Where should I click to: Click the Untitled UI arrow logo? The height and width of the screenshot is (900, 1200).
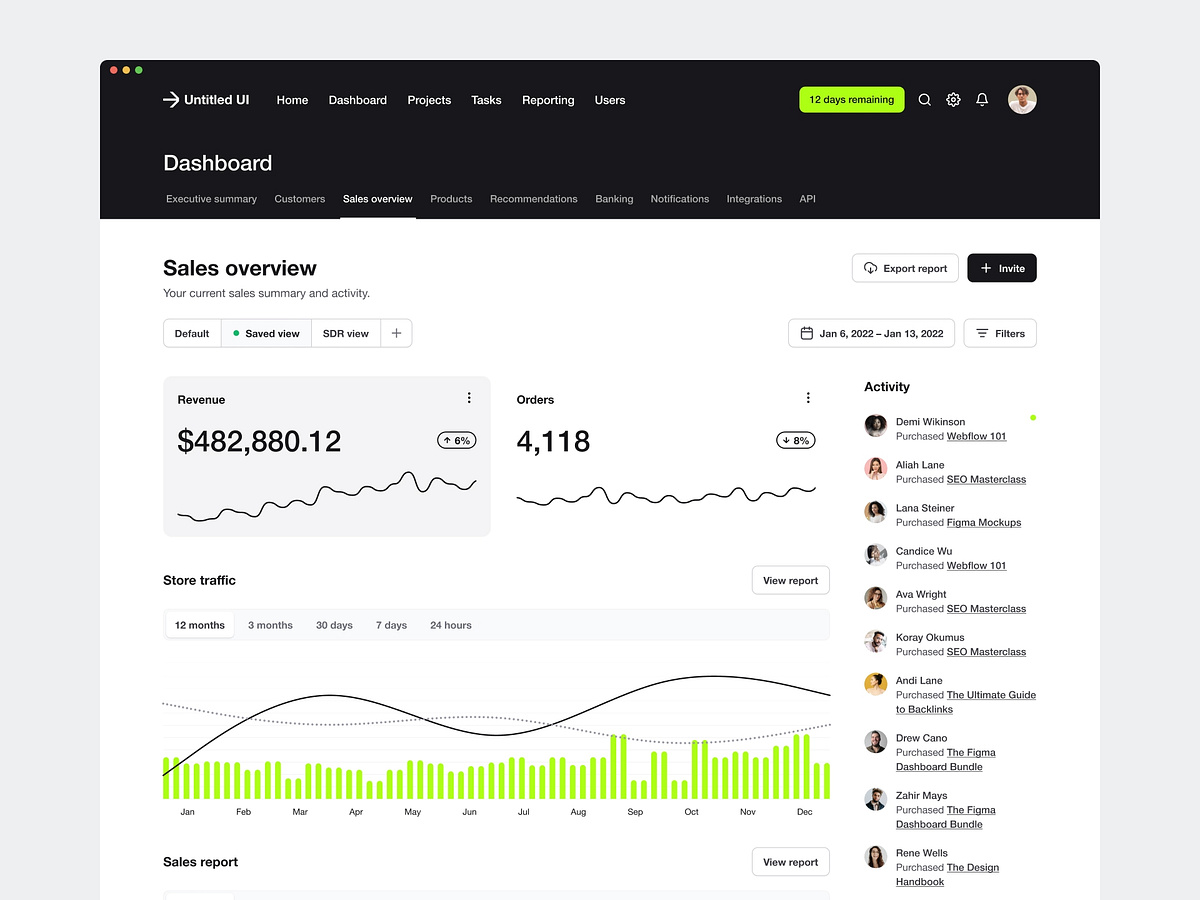tap(170, 100)
